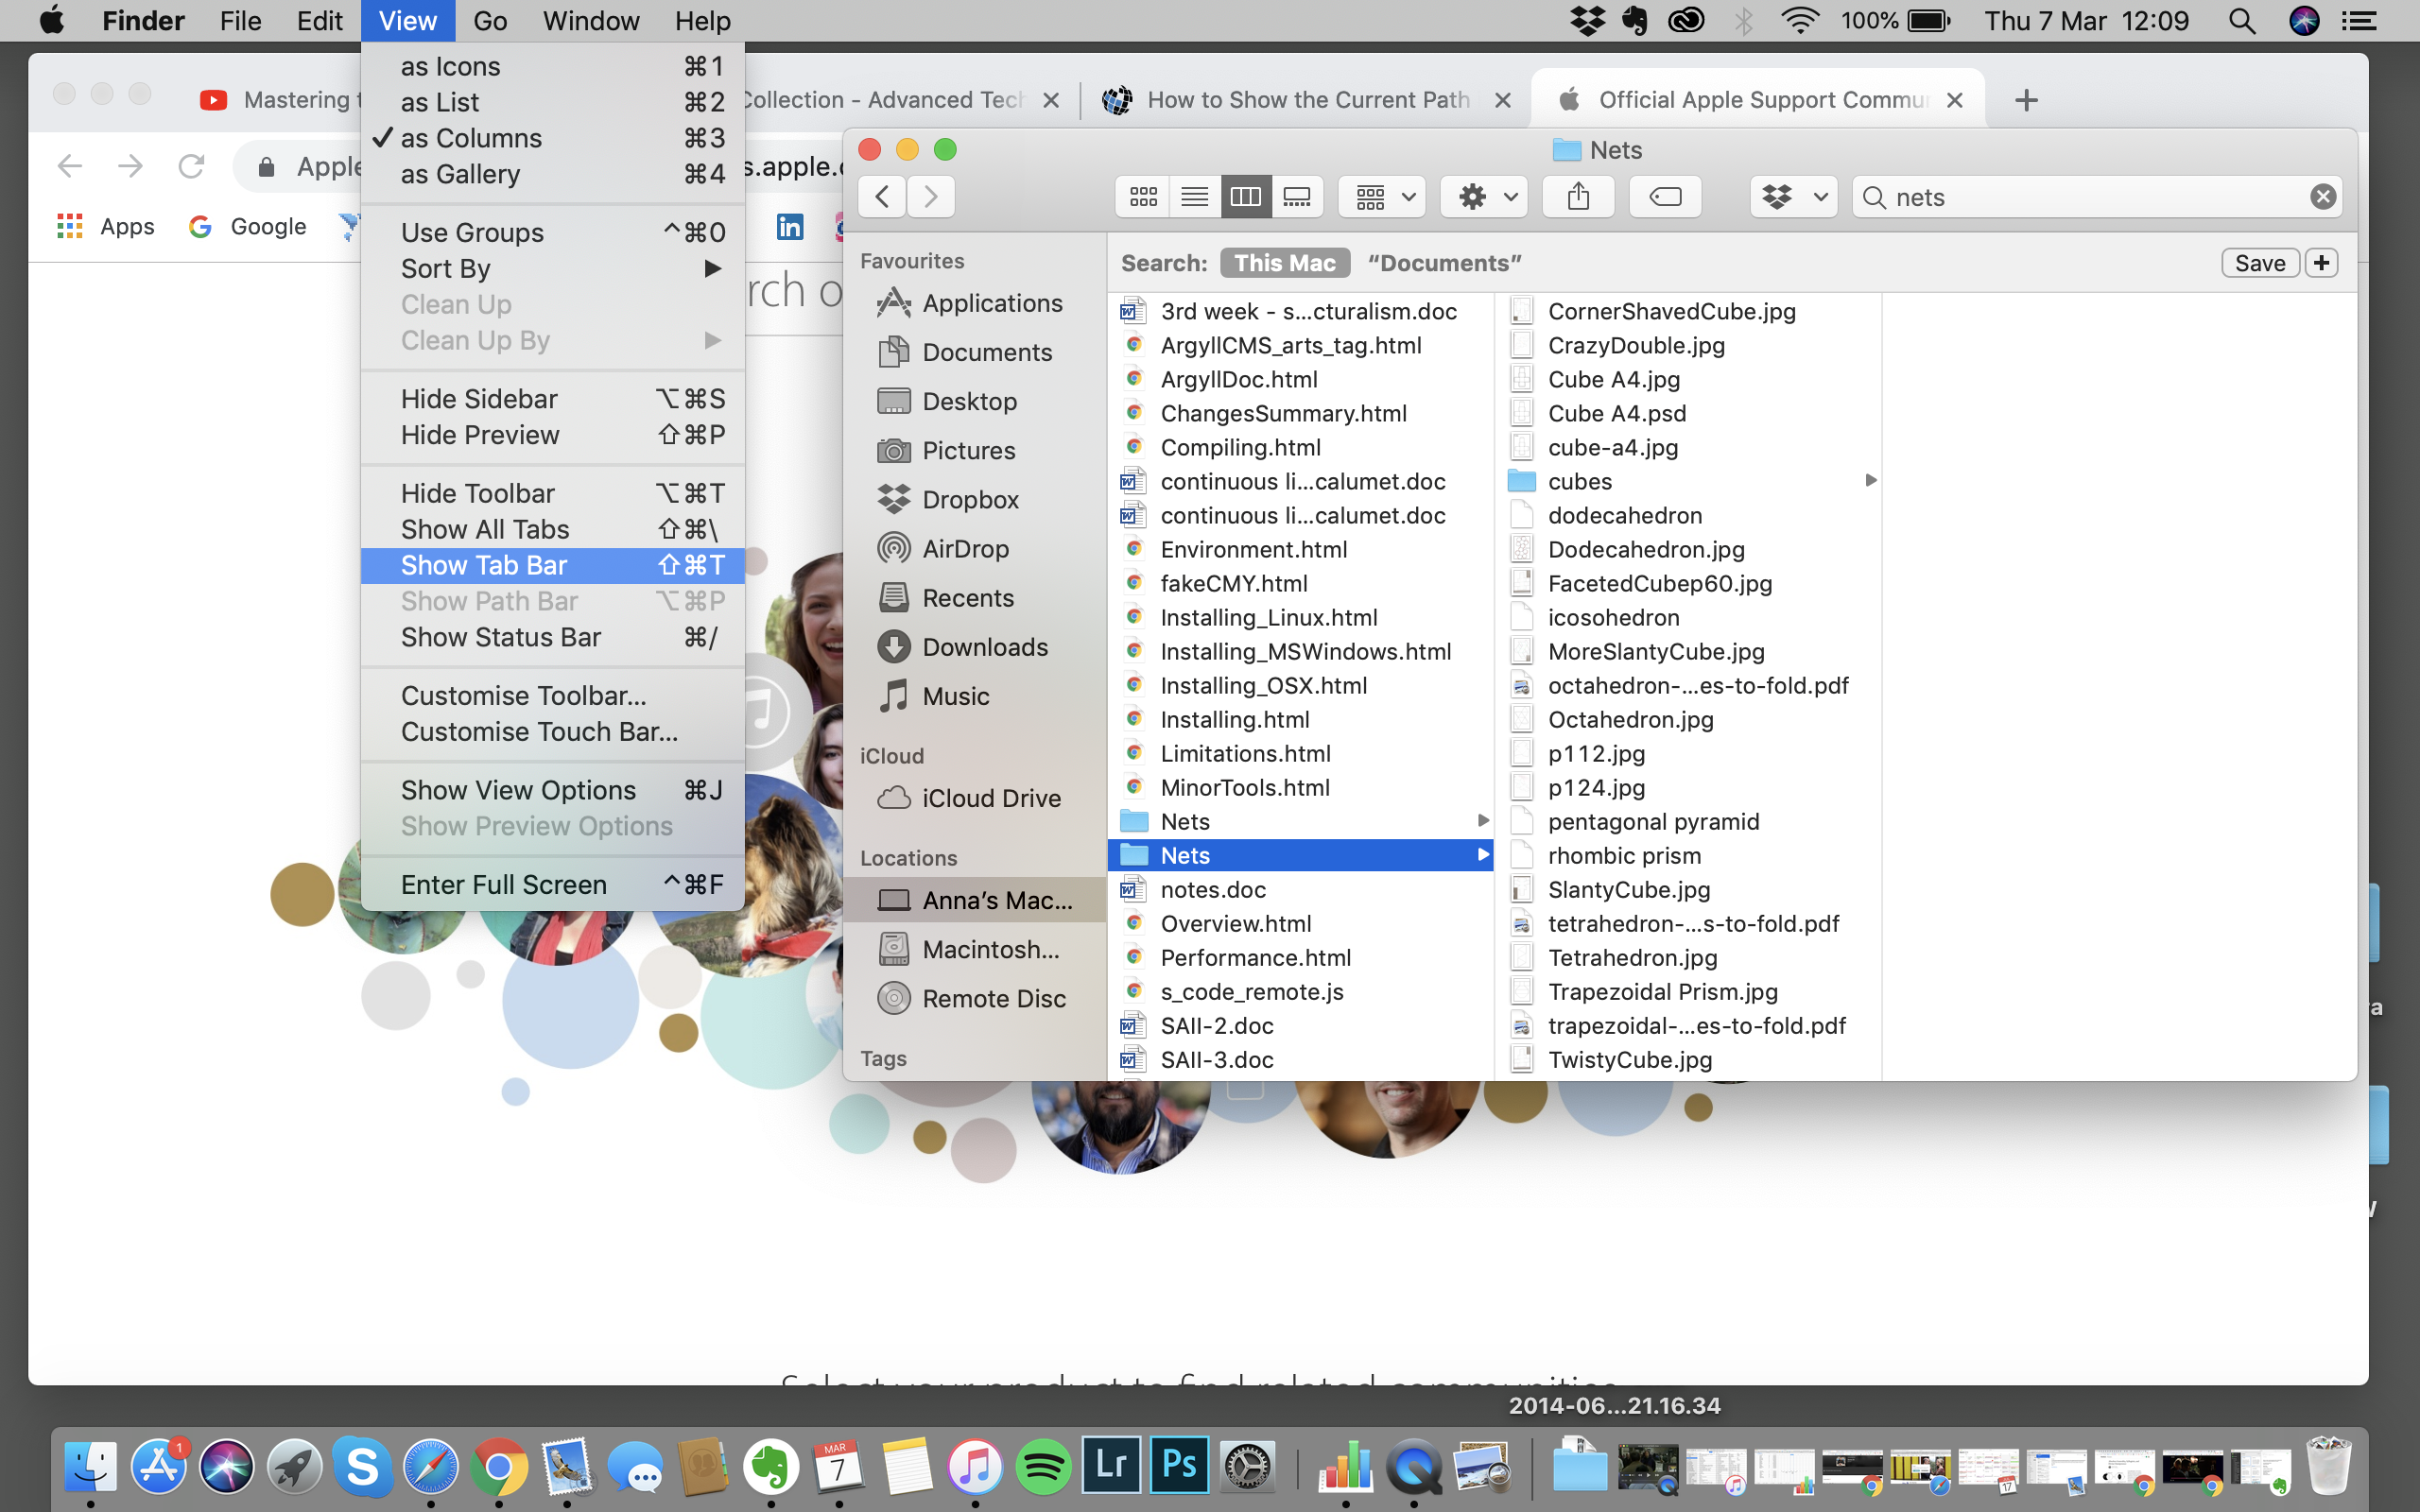Go back with Finder back arrow
2420x1512 pixels.
click(882, 197)
